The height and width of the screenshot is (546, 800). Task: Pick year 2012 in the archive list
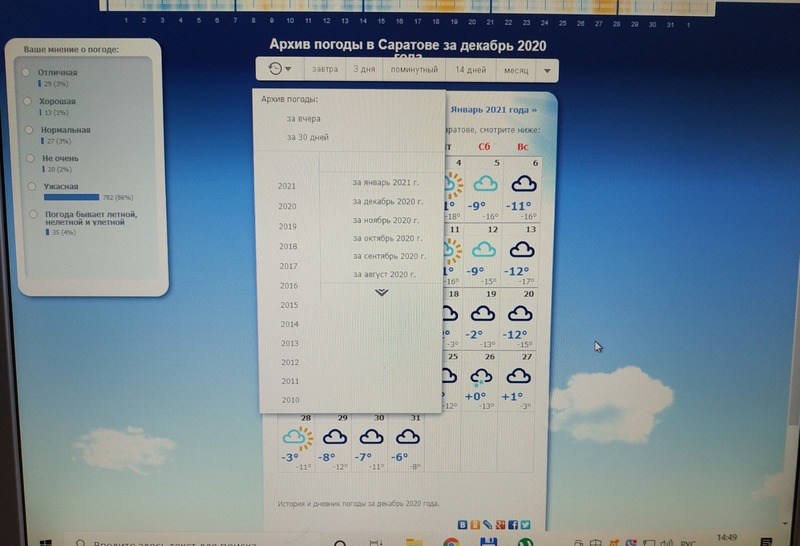pyautogui.click(x=290, y=362)
